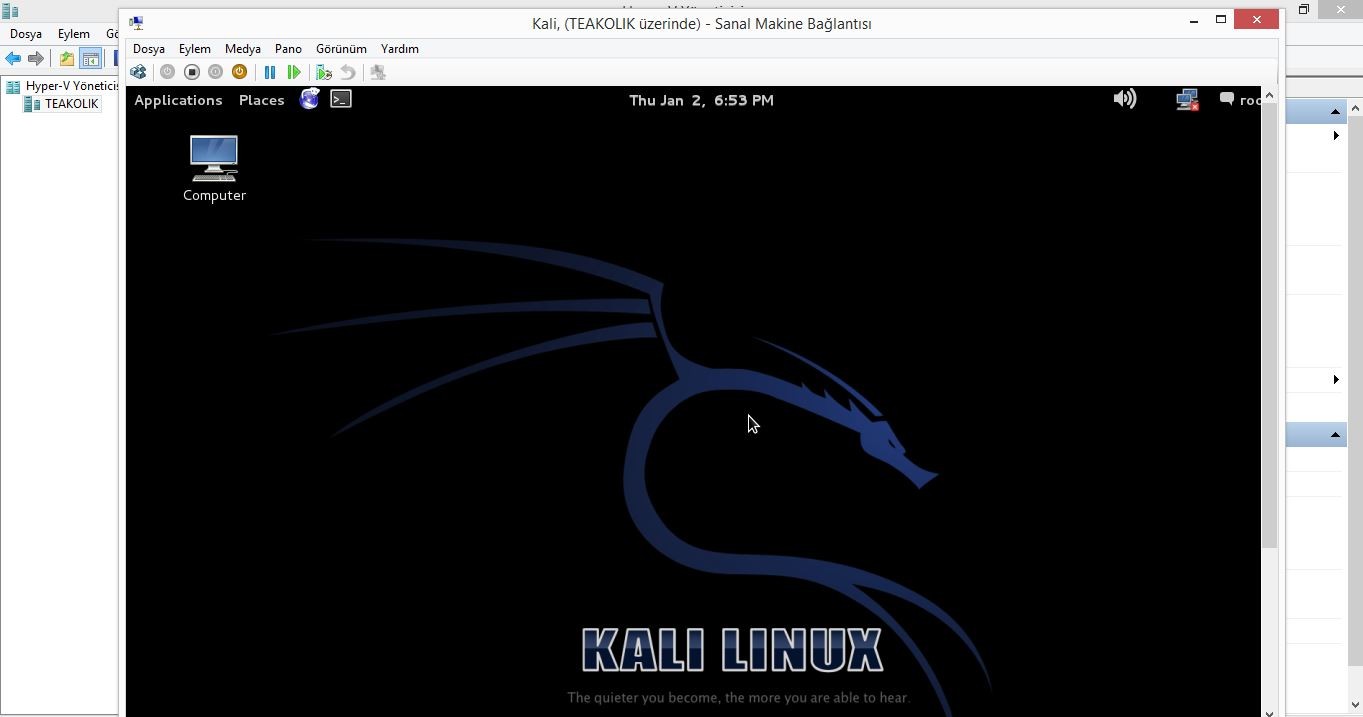Open the Kali volume control
Image resolution: width=1363 pixels, height=717 pixels.
pyautogui.click(x=1125, y=98)
